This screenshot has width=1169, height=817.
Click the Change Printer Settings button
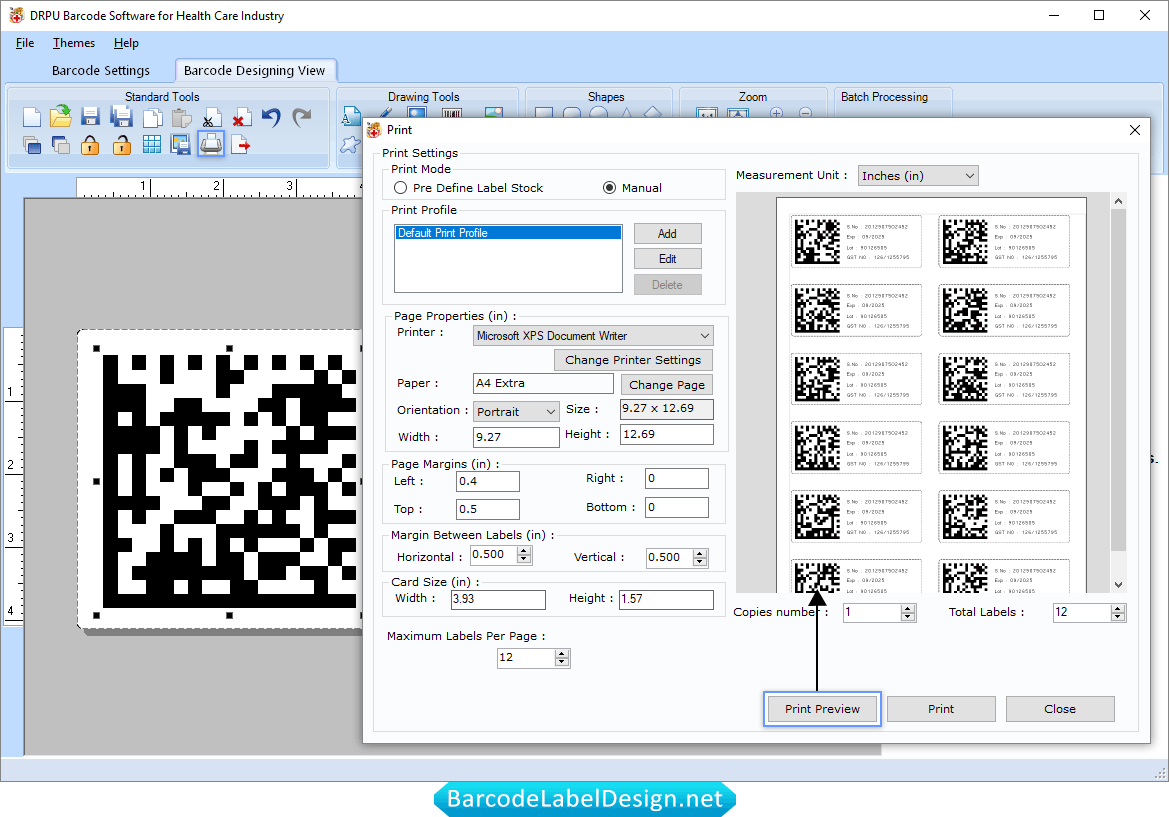(x=633, y=360)
